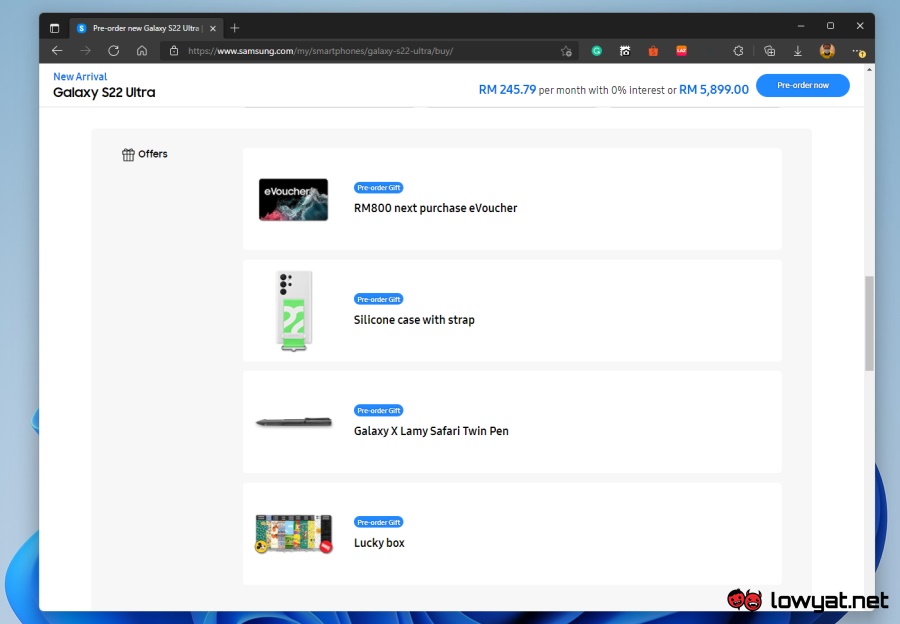The height and width of the screenshot is (624, 900).
Task: Open the vertical tabs actions menu
Action: [55, 28]
